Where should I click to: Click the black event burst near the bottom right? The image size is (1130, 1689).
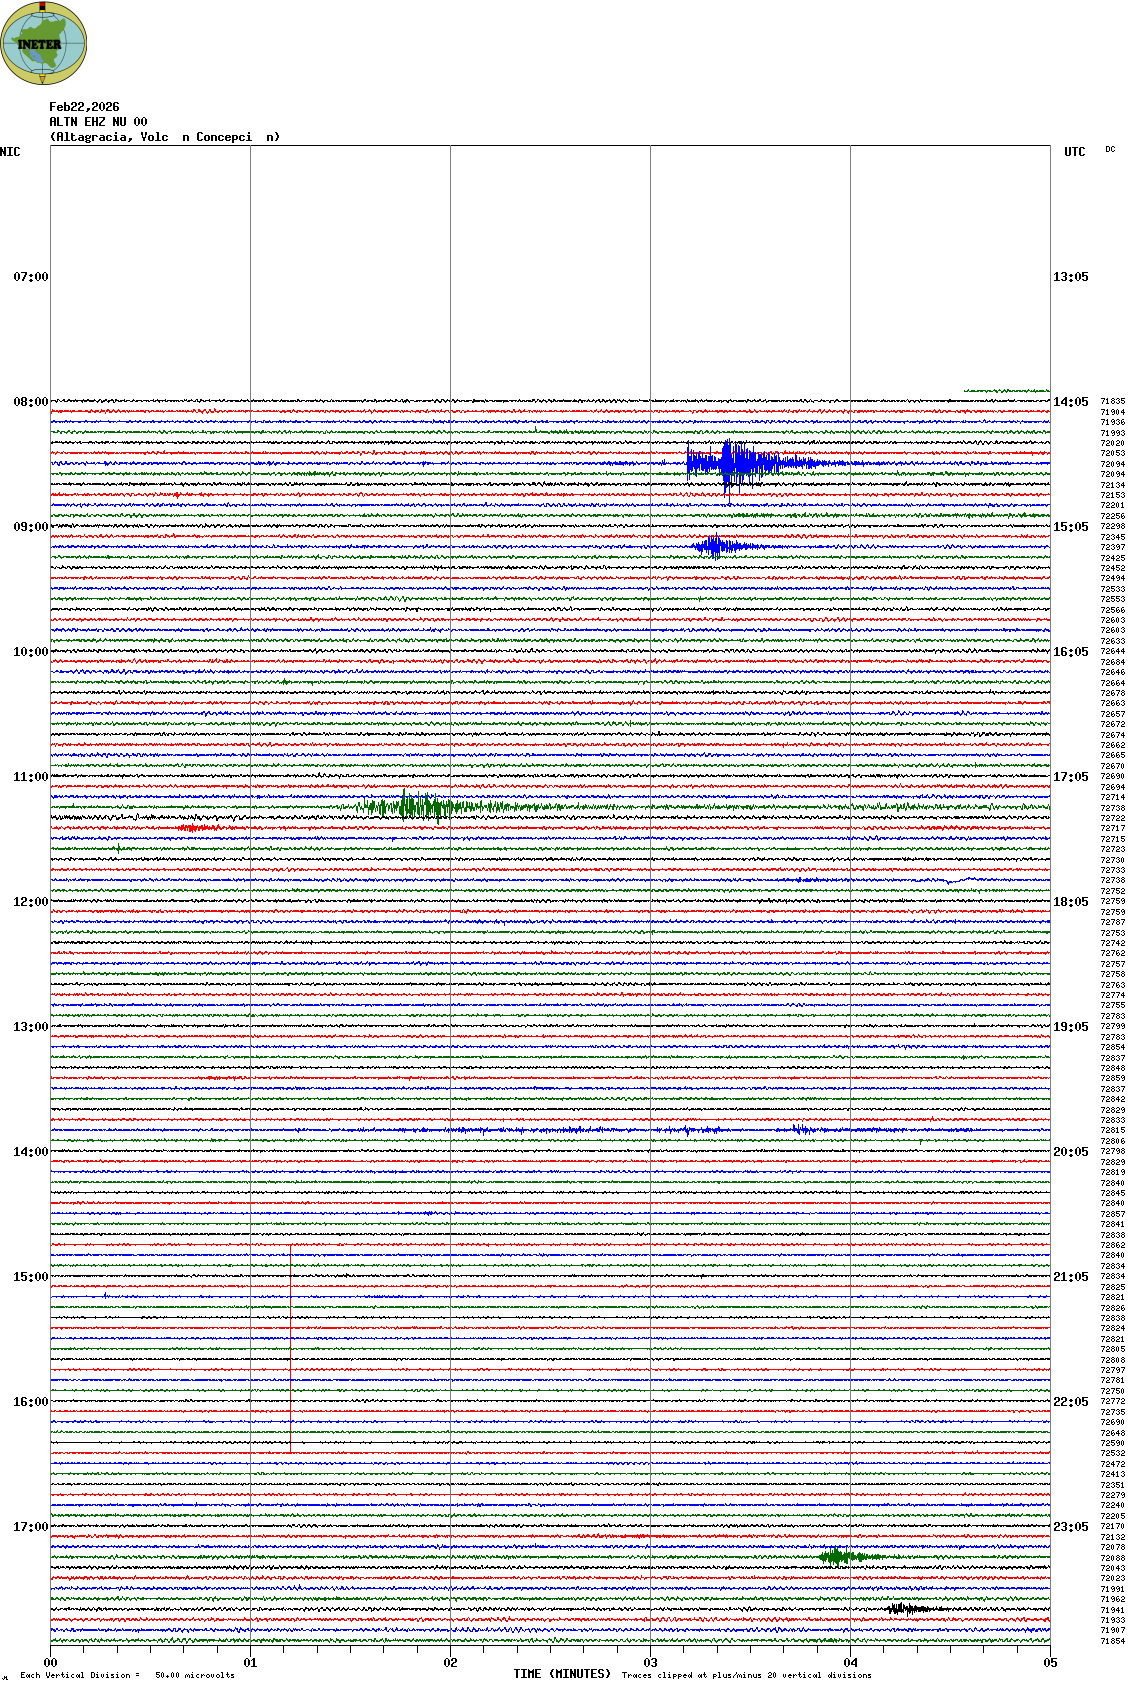(907, 1608)
